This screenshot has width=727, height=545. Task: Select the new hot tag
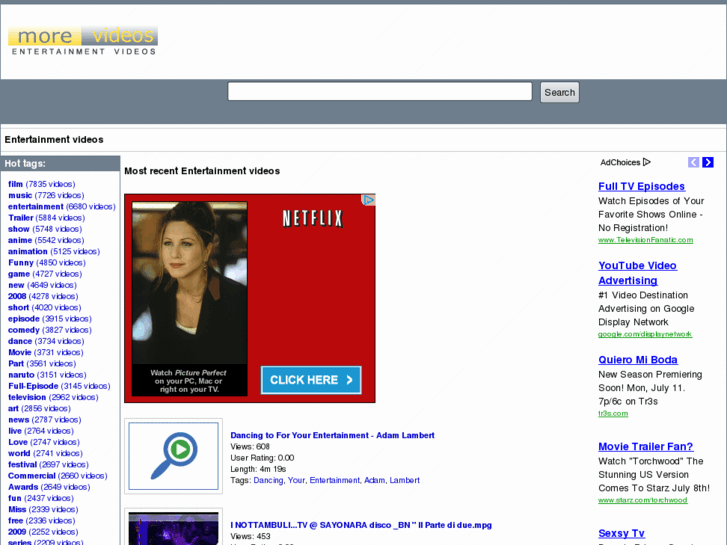click(x=16, y=285)
